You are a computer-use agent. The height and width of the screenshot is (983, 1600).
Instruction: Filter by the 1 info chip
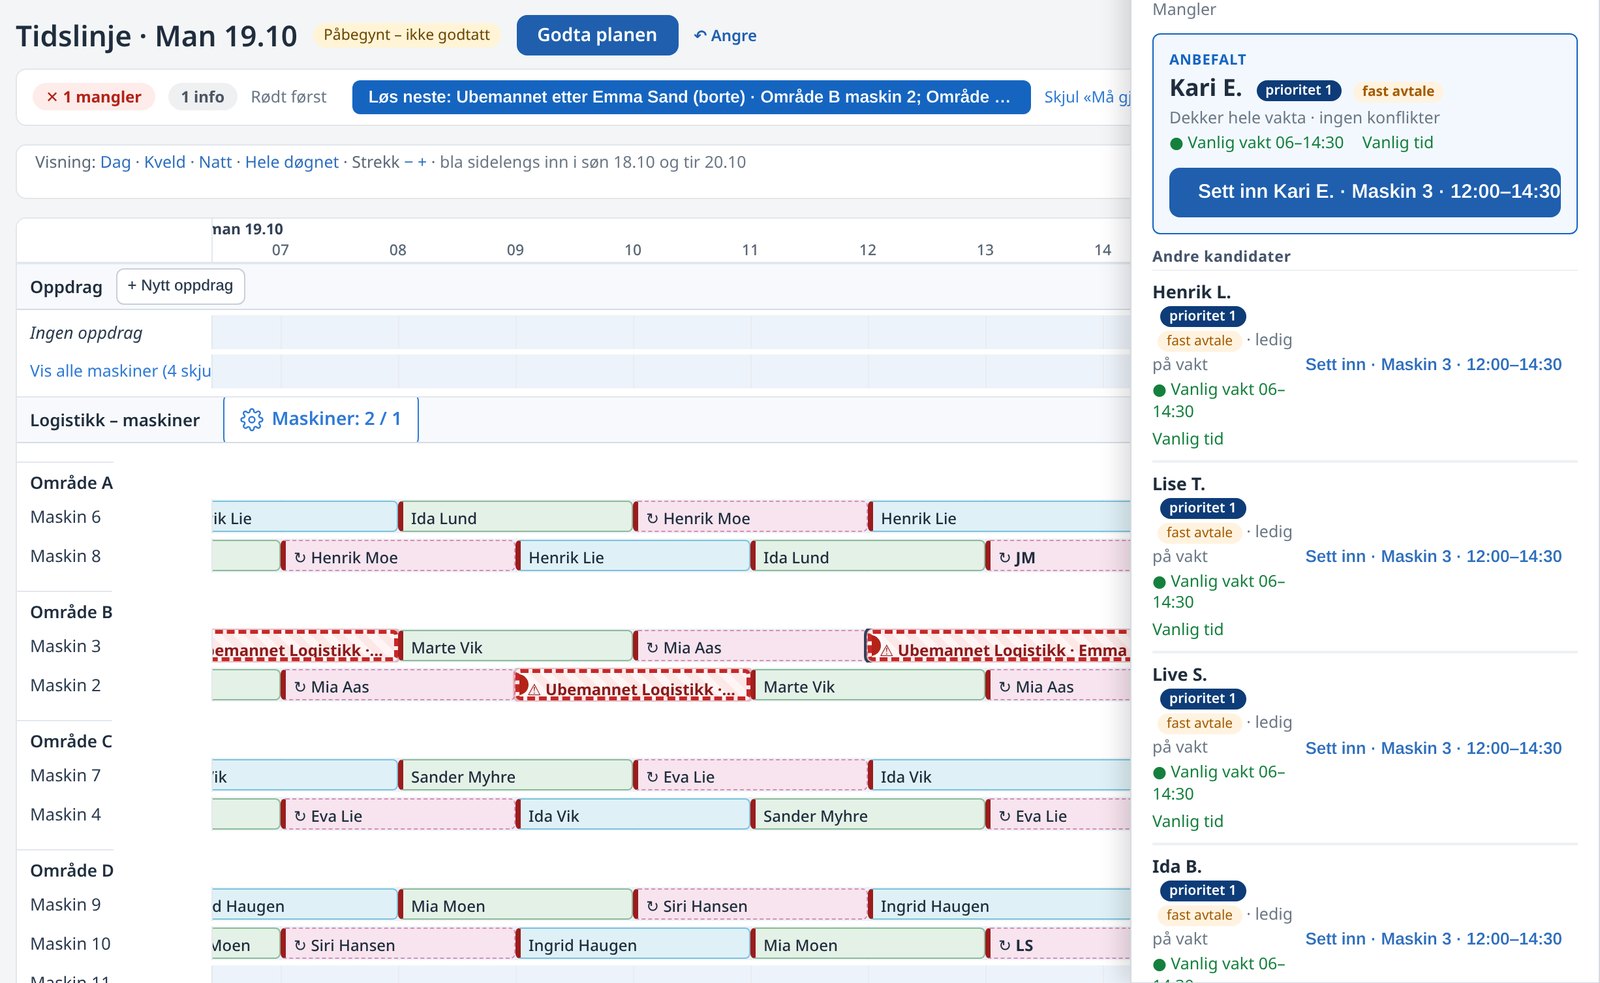pos(202,97)
